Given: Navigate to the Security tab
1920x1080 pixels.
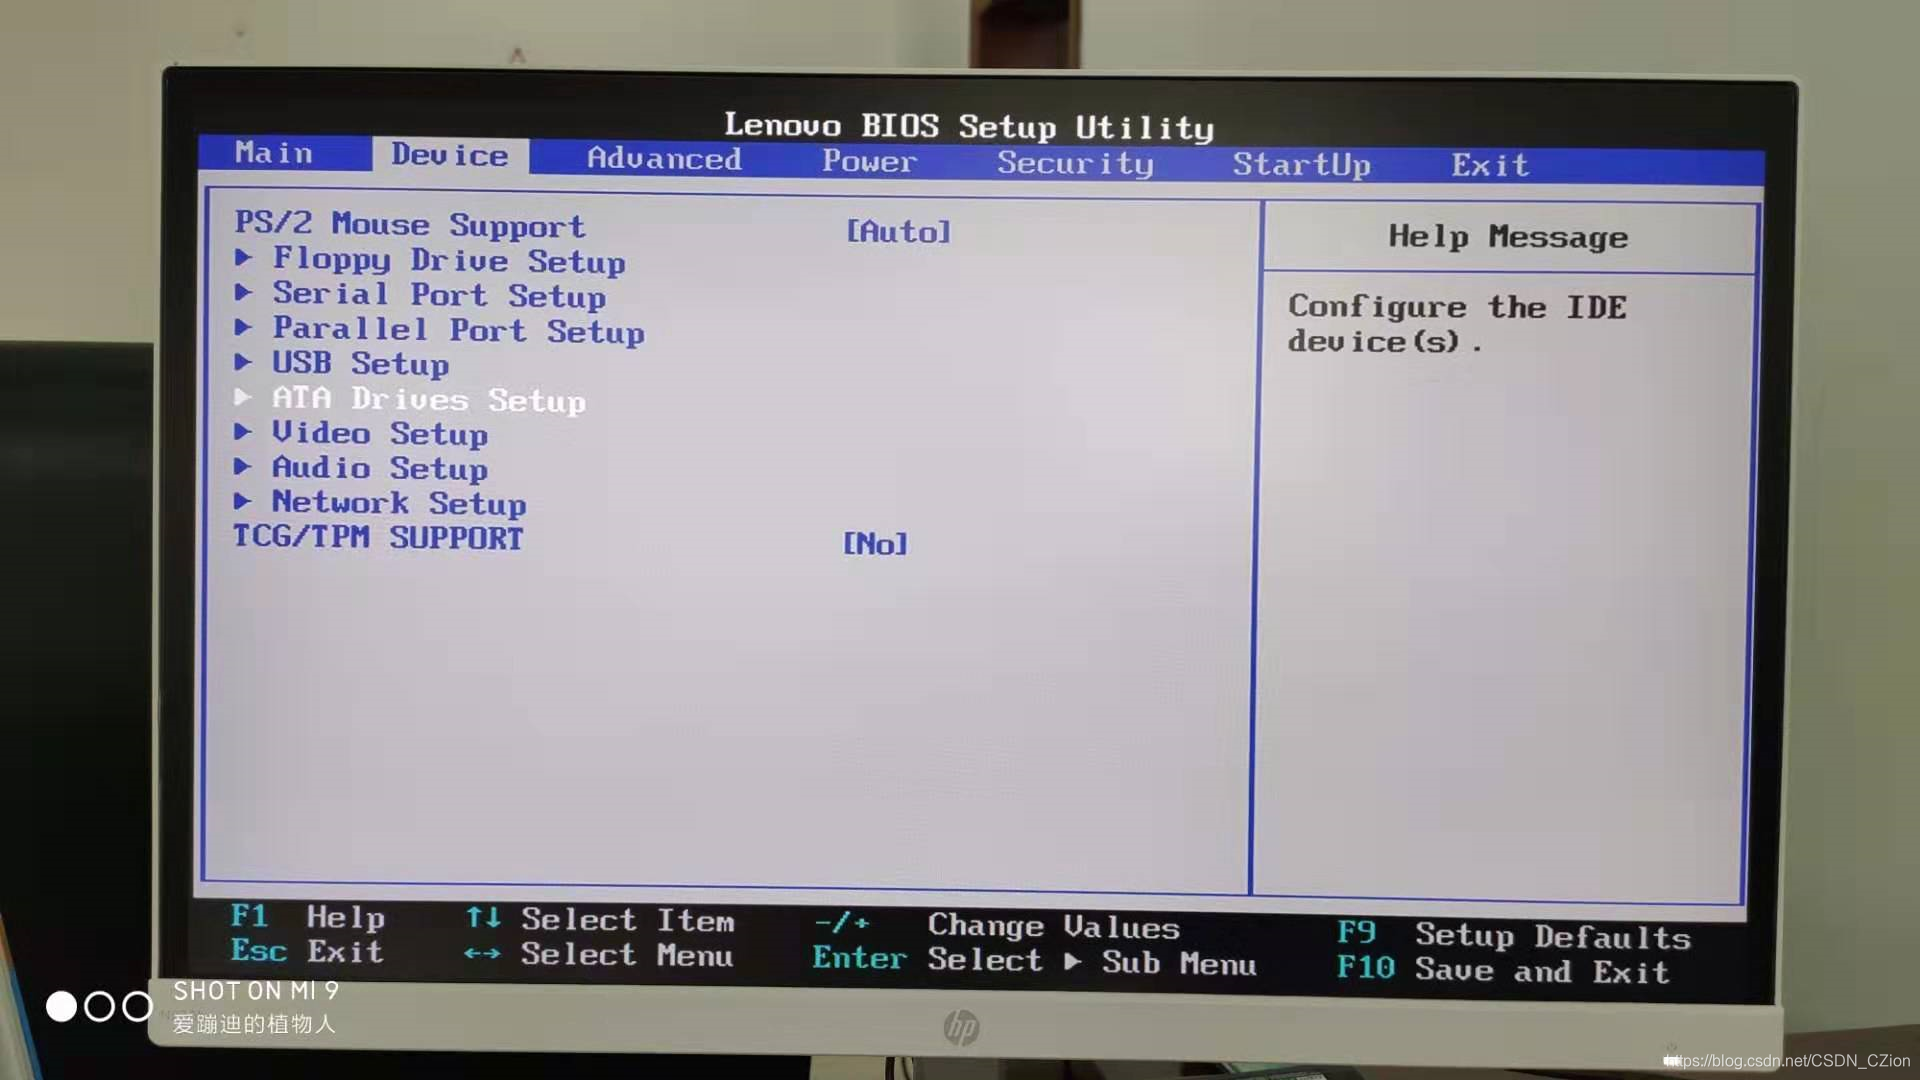Looking at the screenshot, I should [1075, 164].
